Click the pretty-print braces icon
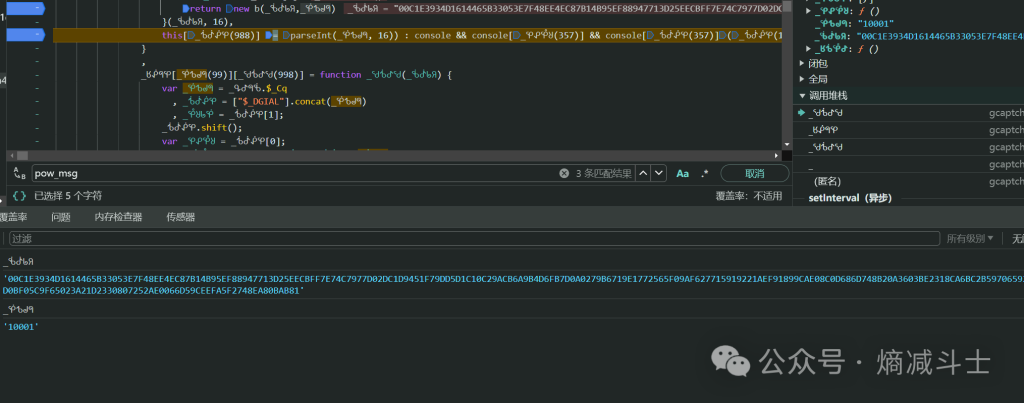The image size is (1024, 403). tap(19, 196)
